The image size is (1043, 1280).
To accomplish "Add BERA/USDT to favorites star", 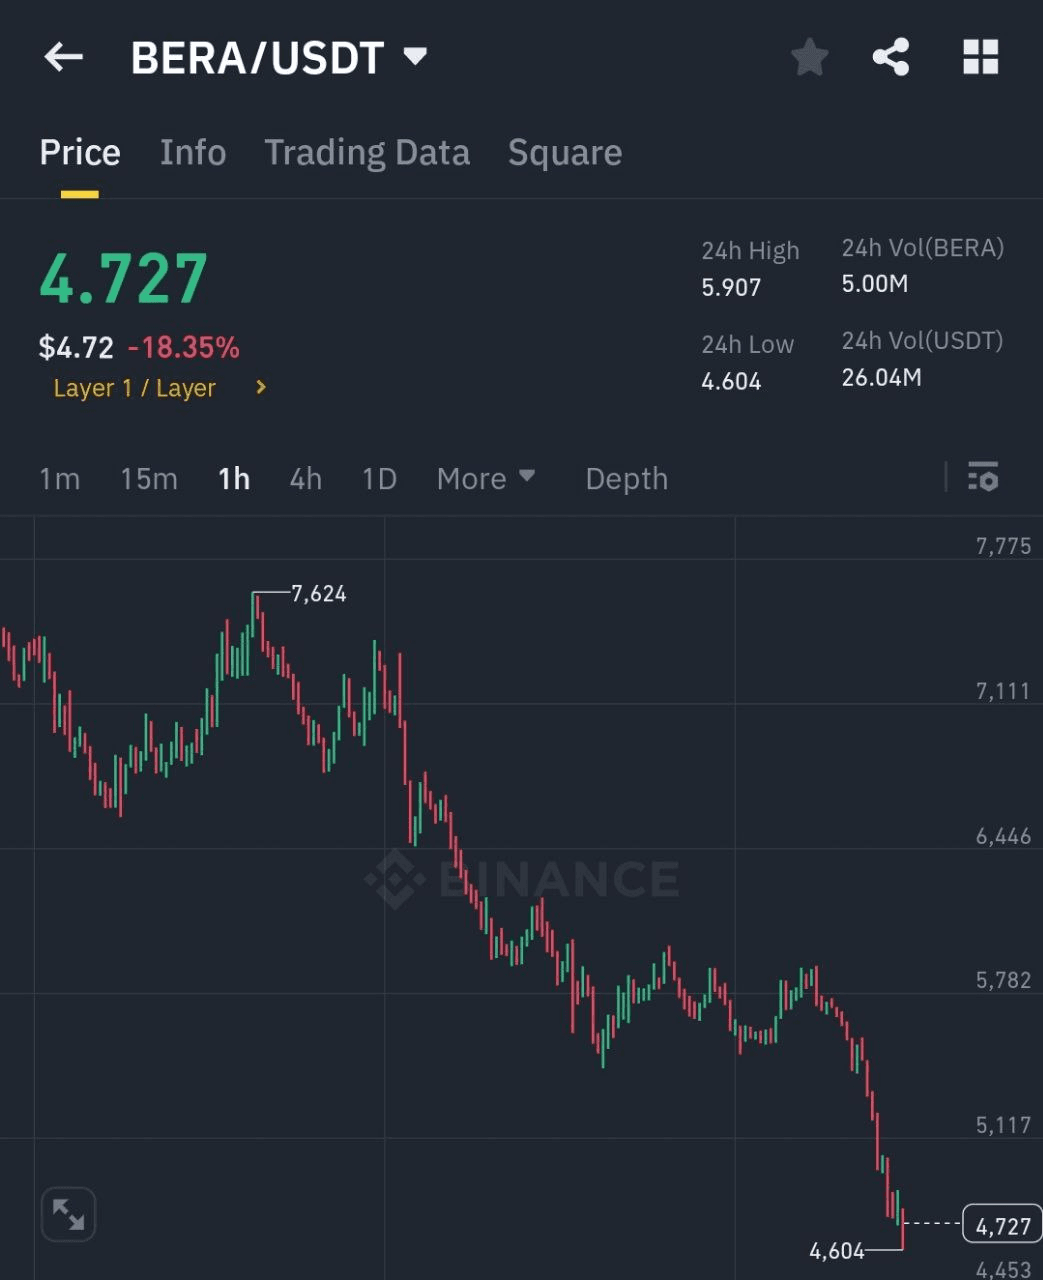I will click(809, 57).
